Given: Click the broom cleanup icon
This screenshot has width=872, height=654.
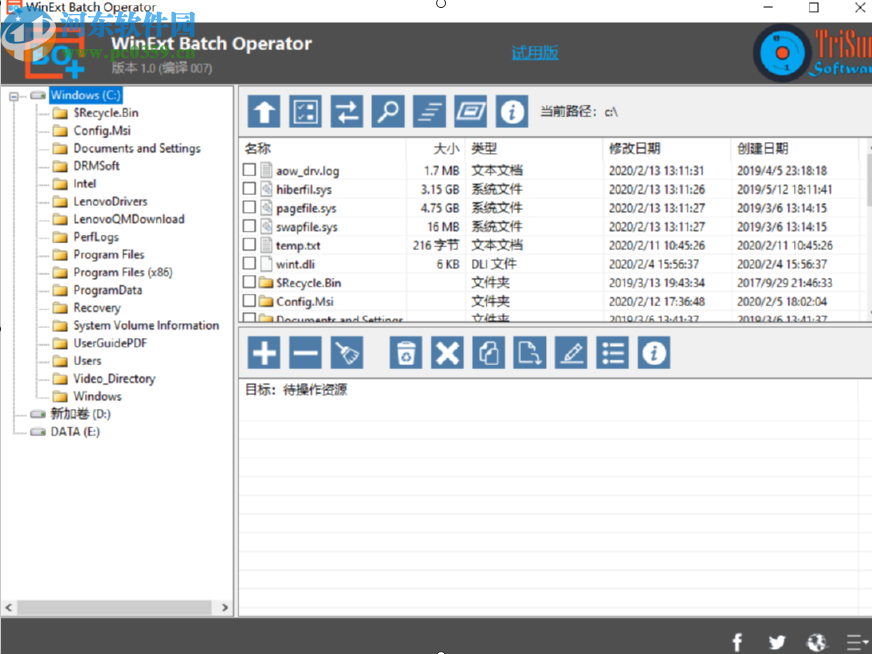Looking at the screenshot, I should pyautogui.click(x=347, y=352).
